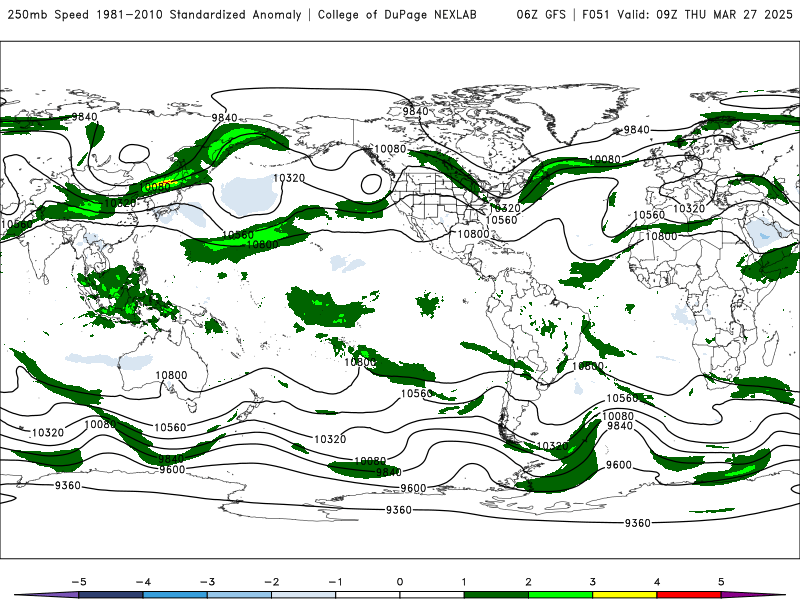Click the "-1" colorbar label
Viewport: 800px width, 600px height.
(x=336, y=582)
